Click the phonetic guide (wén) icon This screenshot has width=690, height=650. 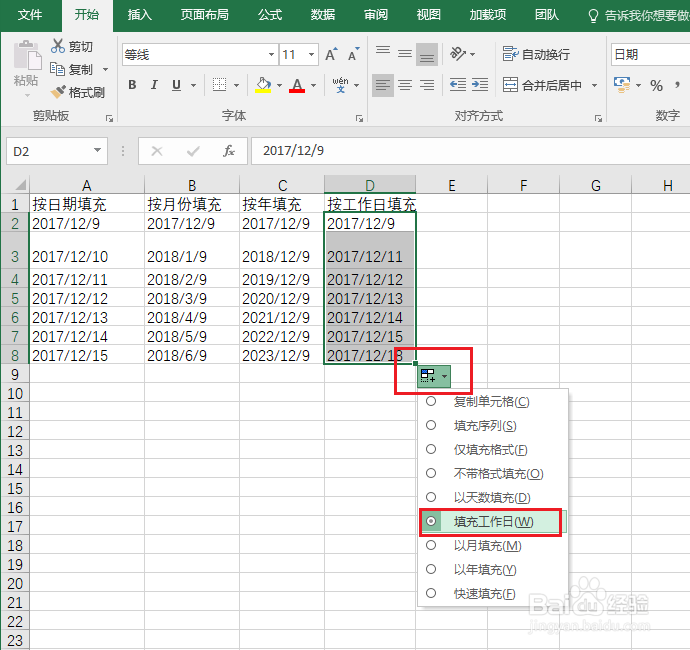340,84
